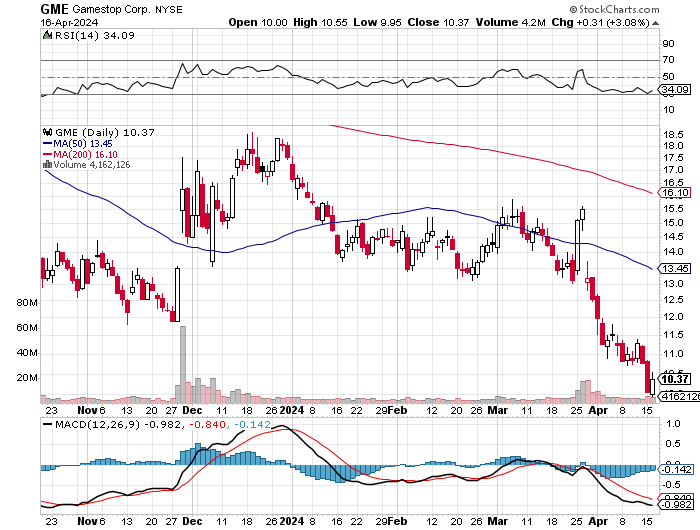This screenshot has height=530, width=700.
Task: Click the Close 10.37 value in header
Action: pos(438,22)
